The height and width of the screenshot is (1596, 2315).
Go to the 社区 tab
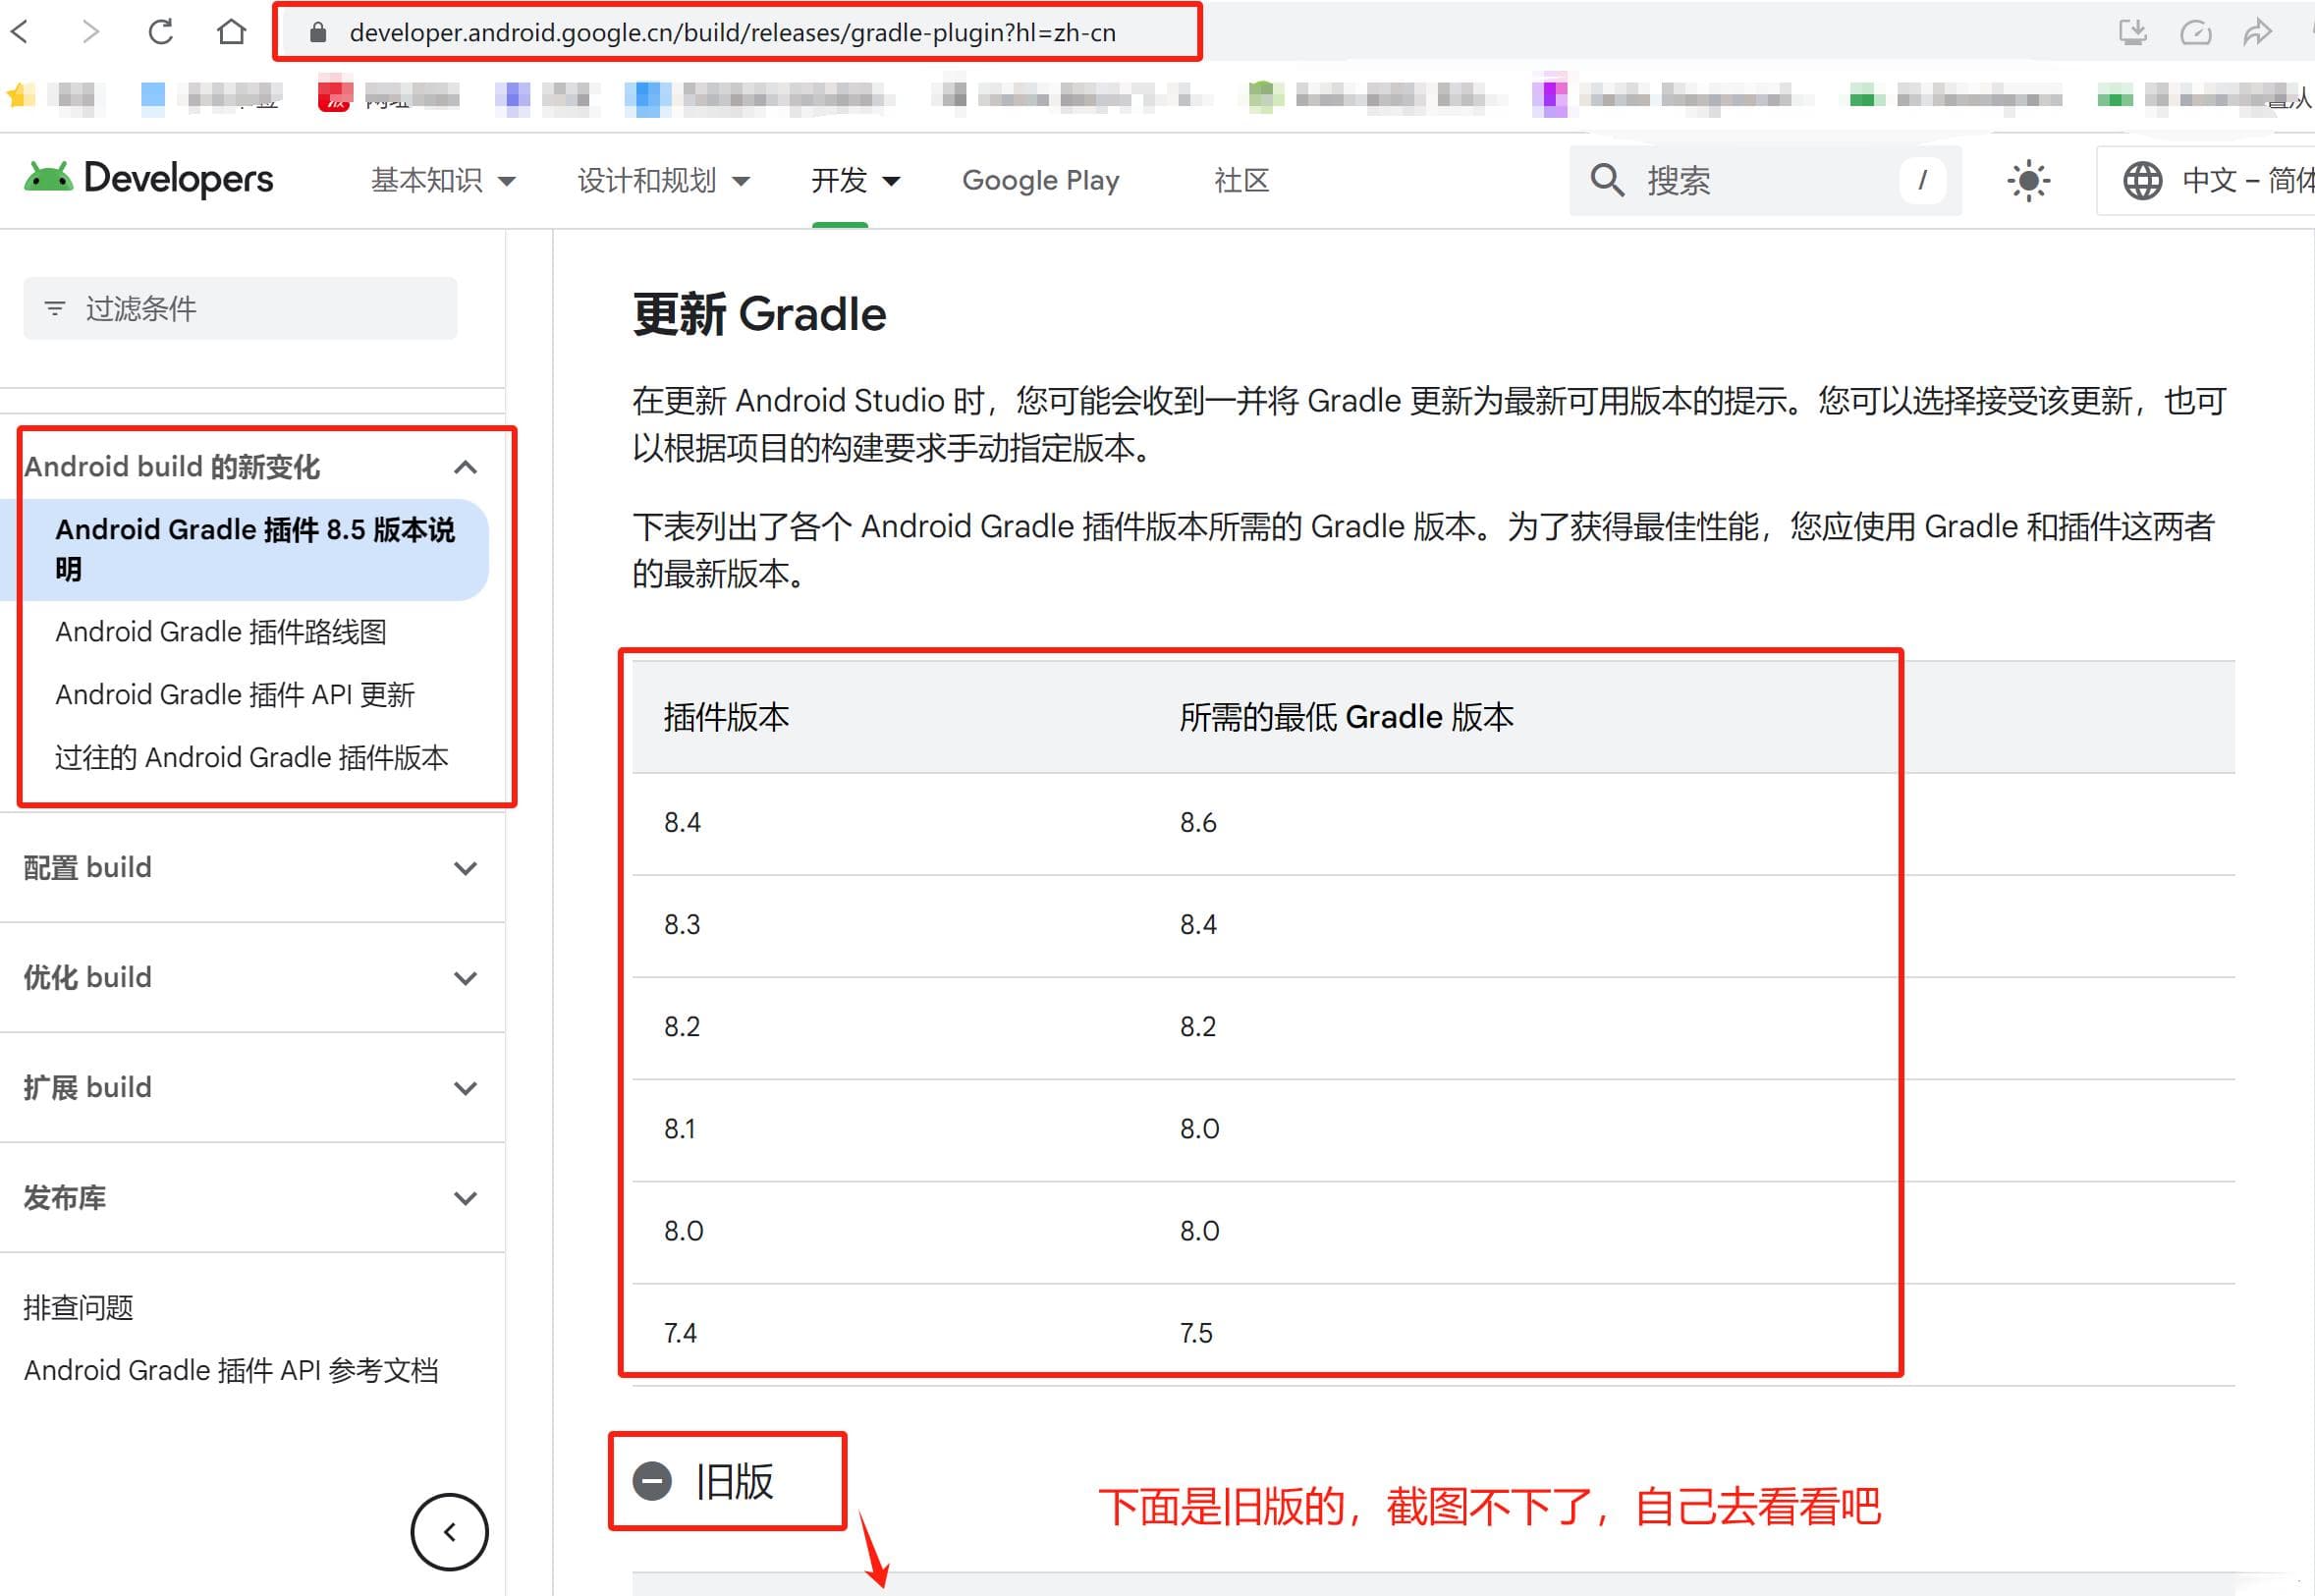pyautogui.click(x=1241, y=180)
